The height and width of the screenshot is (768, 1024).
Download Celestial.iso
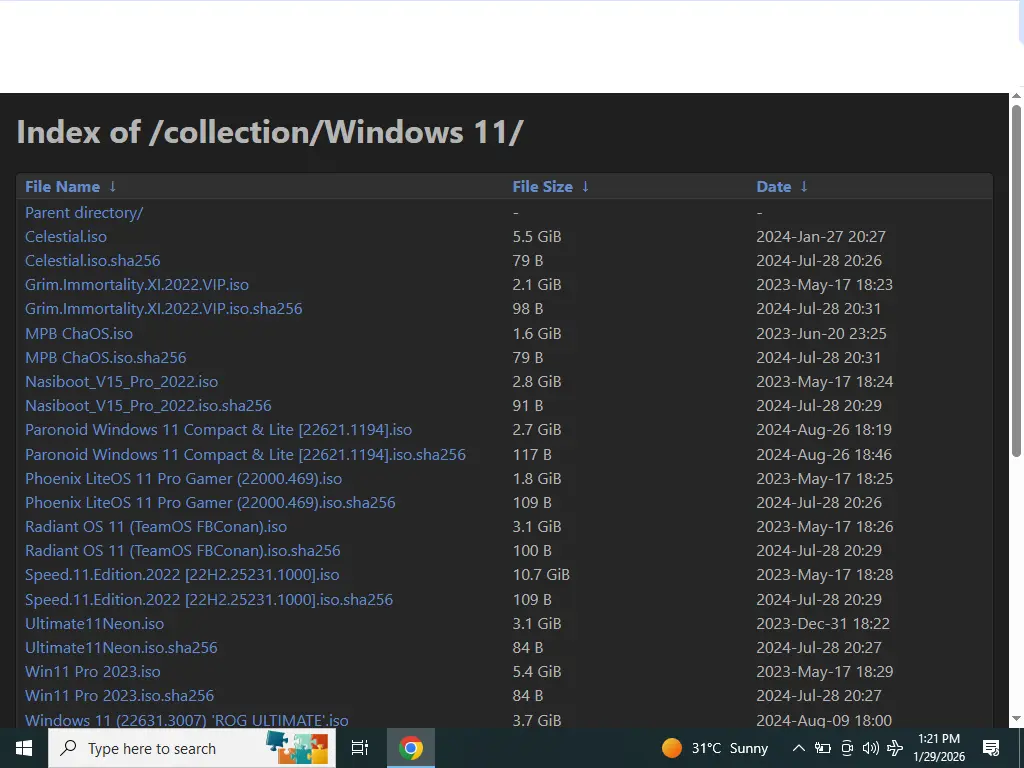pyautogui.click(x=65, y=236)
